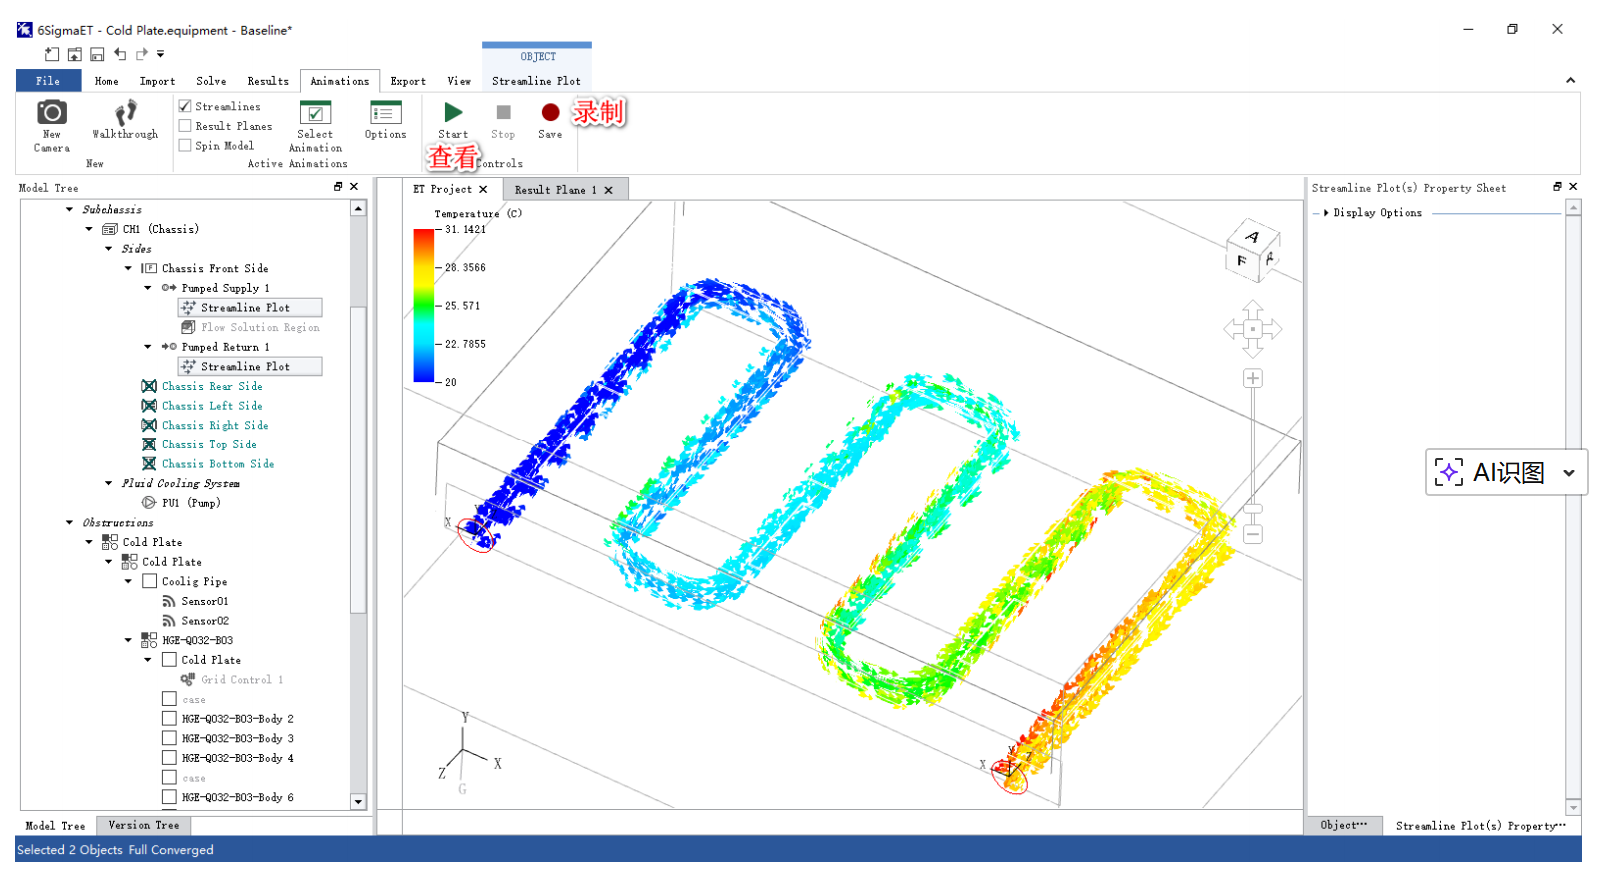
Task: Switch to the Result Plane 1 tab
Action: tap(555, 190)
